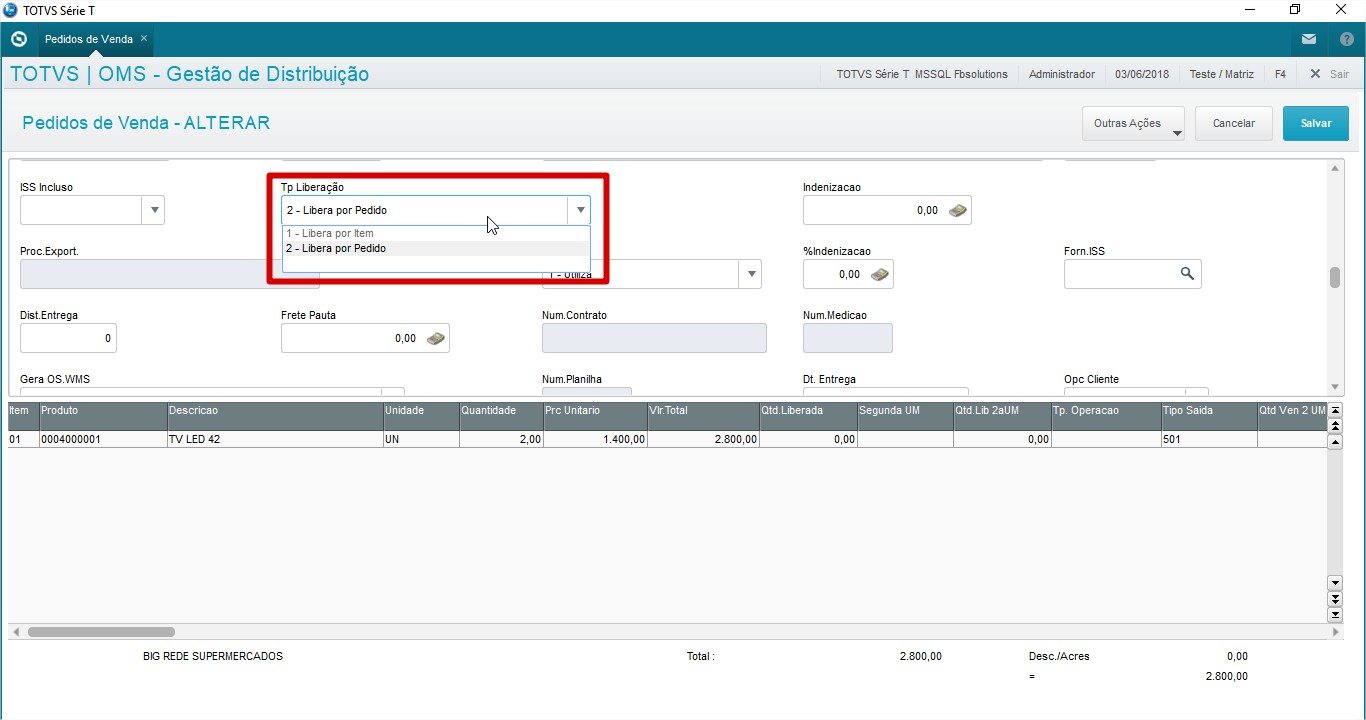Select cell with product code 0004000001
The width and height of the screenshot is (1366, 720).
tap(103, 439)
